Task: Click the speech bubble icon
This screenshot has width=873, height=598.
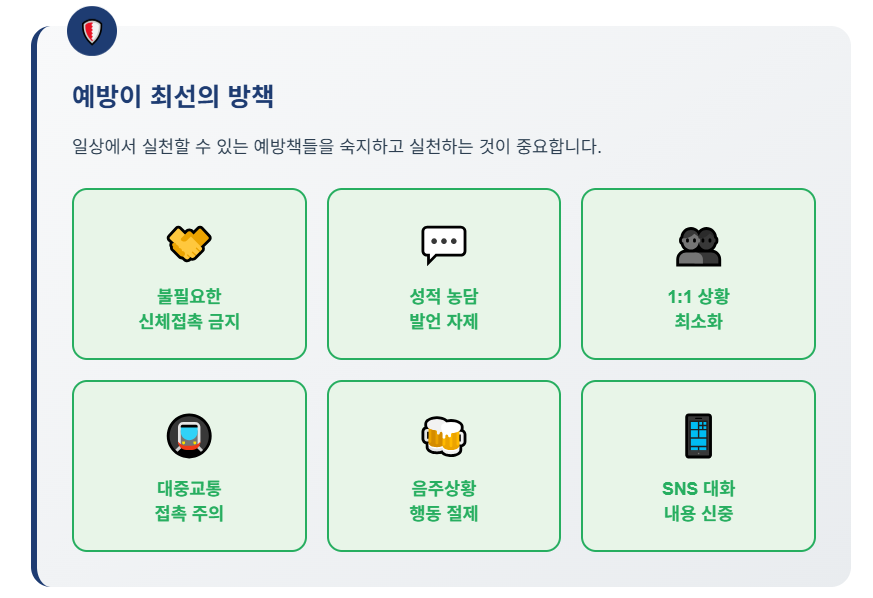Action: (x=443, y=244)
